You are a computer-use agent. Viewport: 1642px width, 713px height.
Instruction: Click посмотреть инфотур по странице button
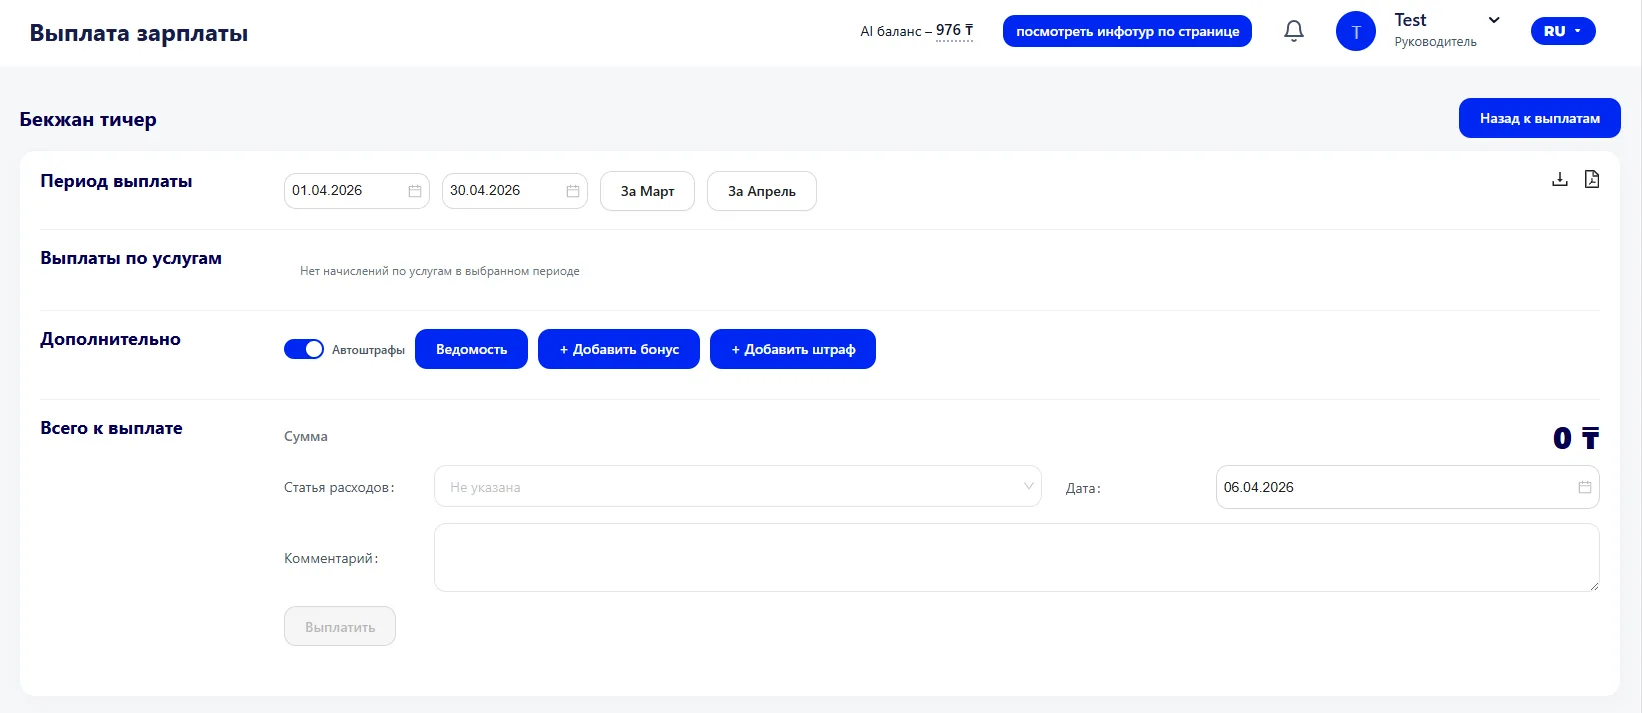point(1127,31)
